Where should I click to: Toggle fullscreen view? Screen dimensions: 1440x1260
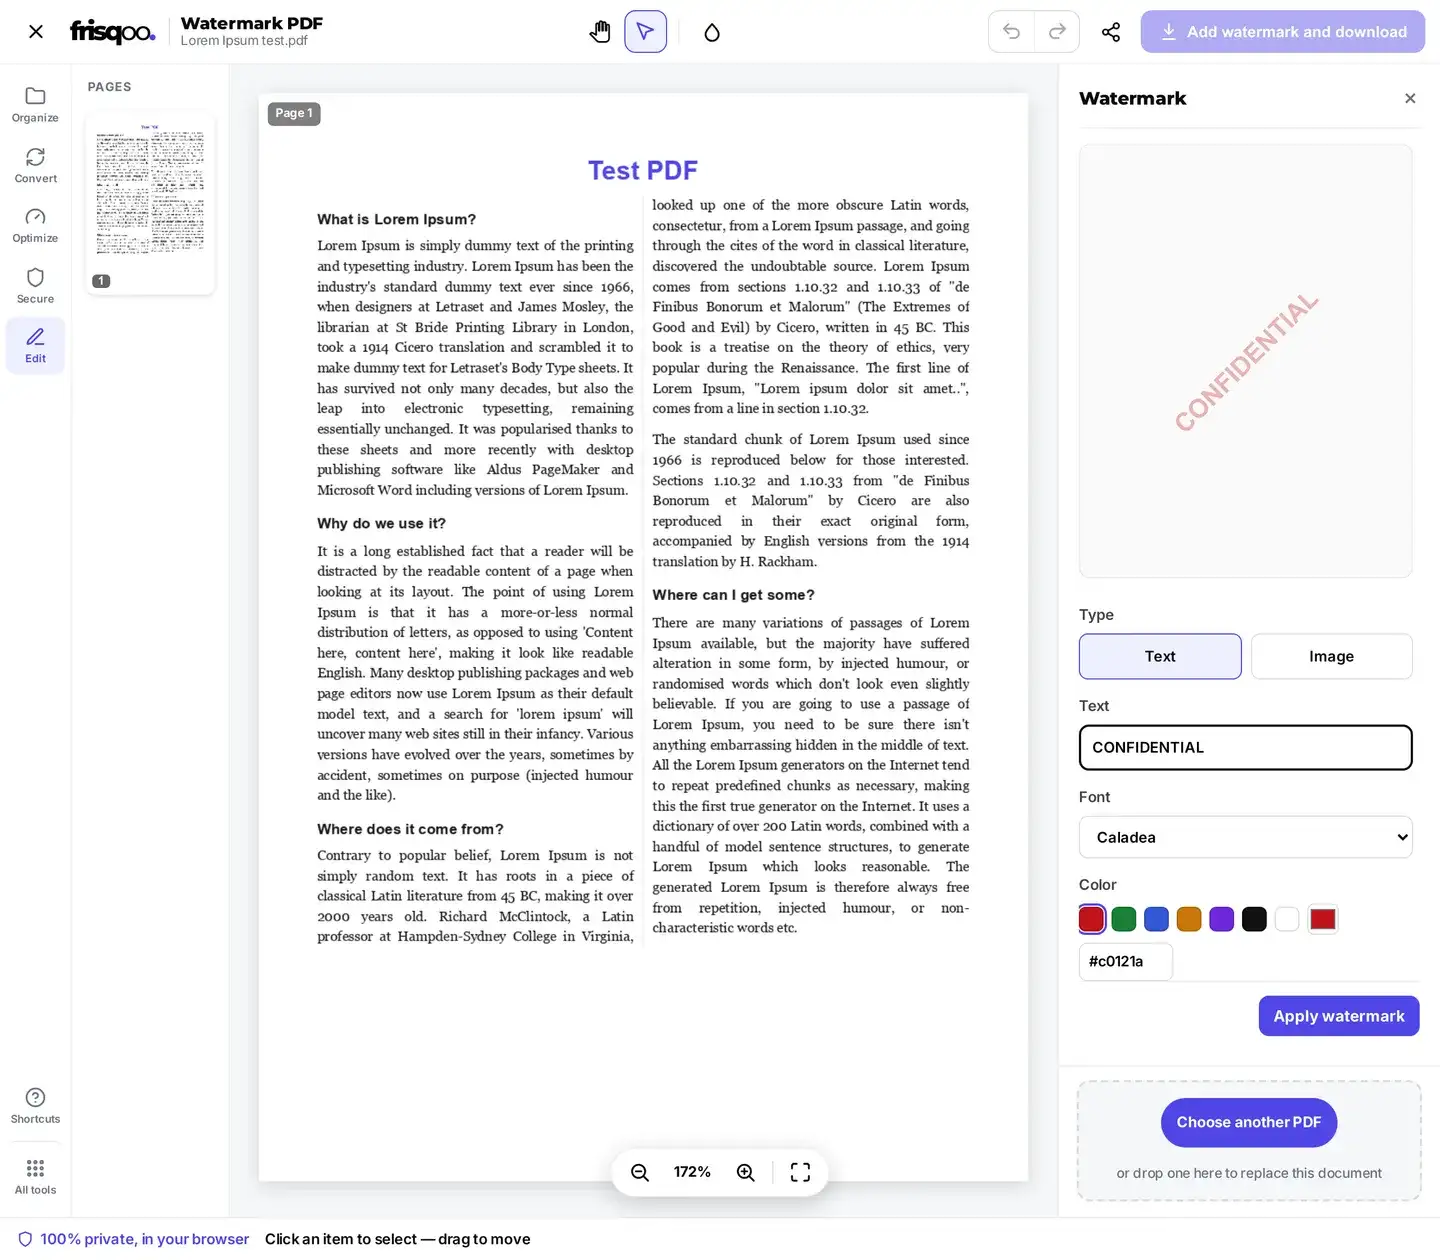tap(800, 1172)
